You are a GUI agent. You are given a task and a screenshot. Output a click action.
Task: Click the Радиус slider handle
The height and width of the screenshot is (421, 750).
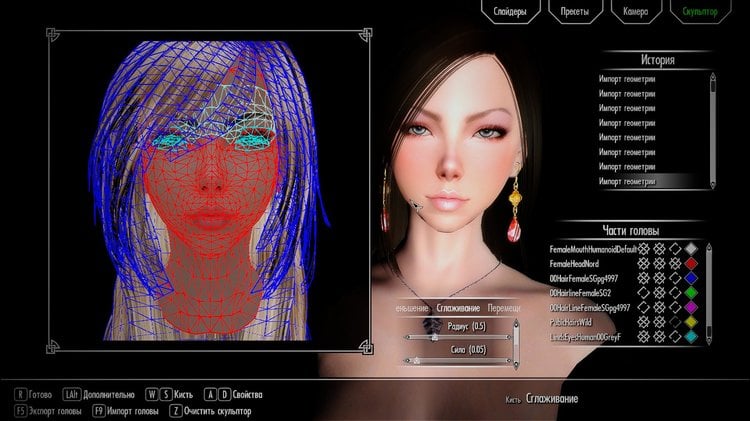(434, 337)
